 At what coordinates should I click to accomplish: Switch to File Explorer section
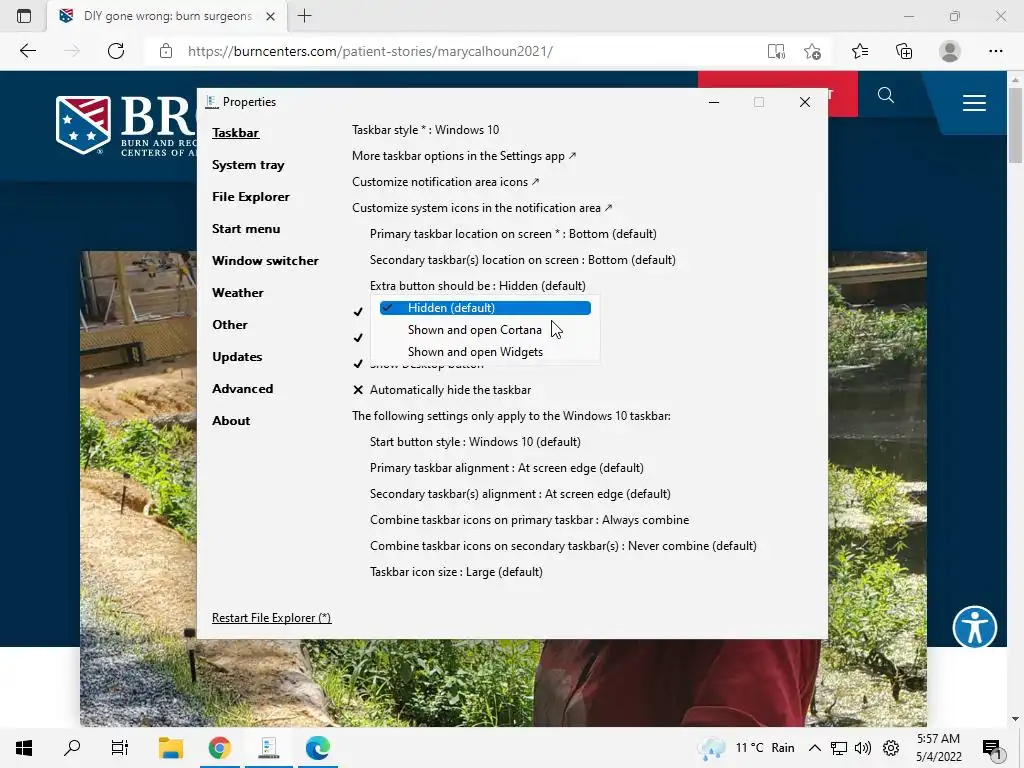pos(250,197)
